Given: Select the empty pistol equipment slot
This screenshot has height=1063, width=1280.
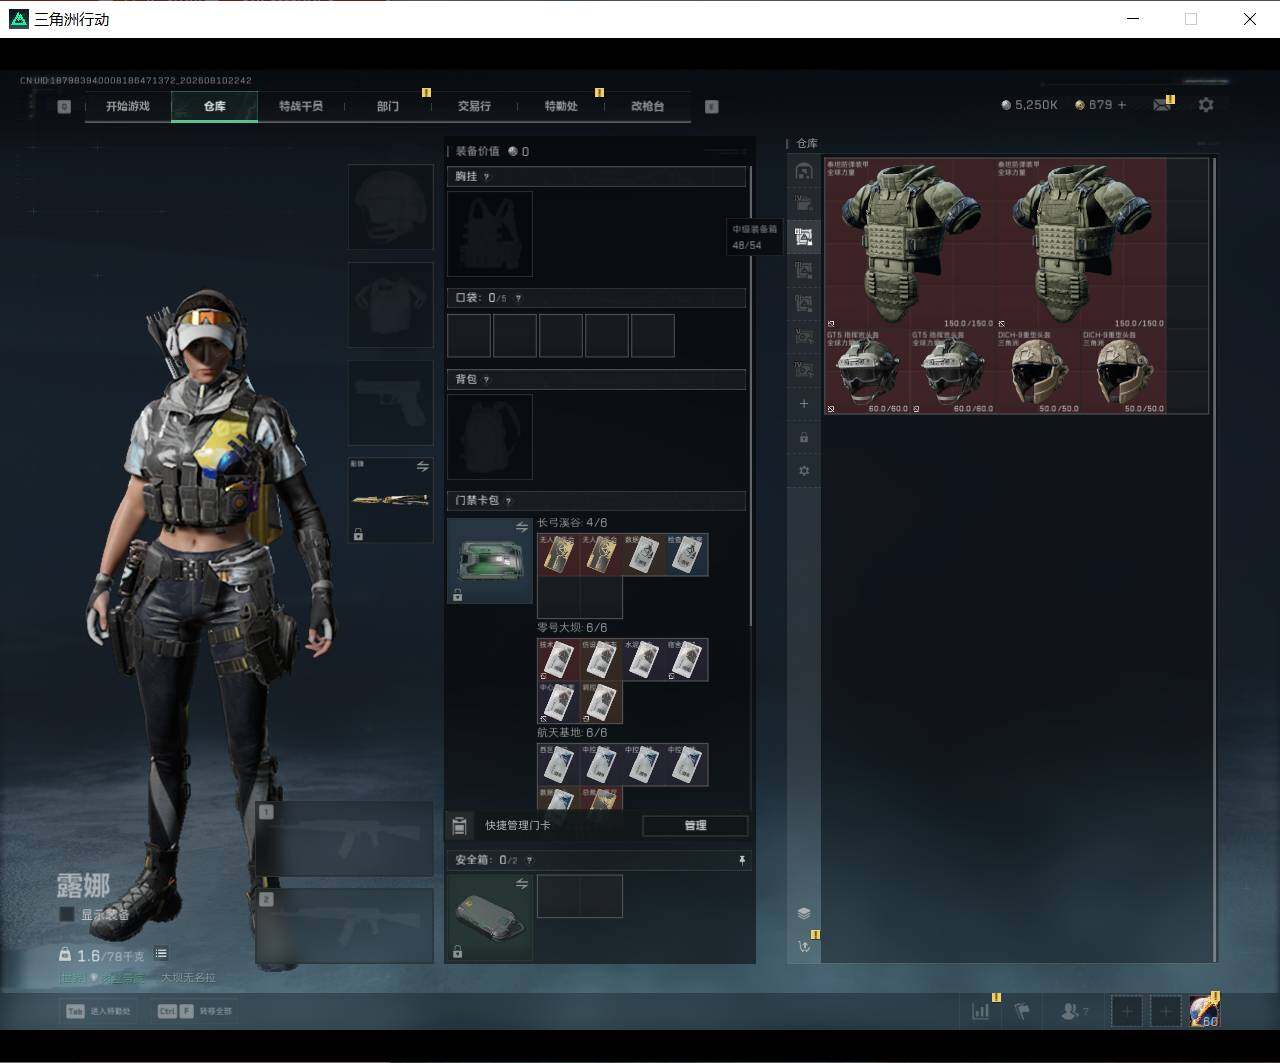Looking at the screenshot, I should [391, 403].
